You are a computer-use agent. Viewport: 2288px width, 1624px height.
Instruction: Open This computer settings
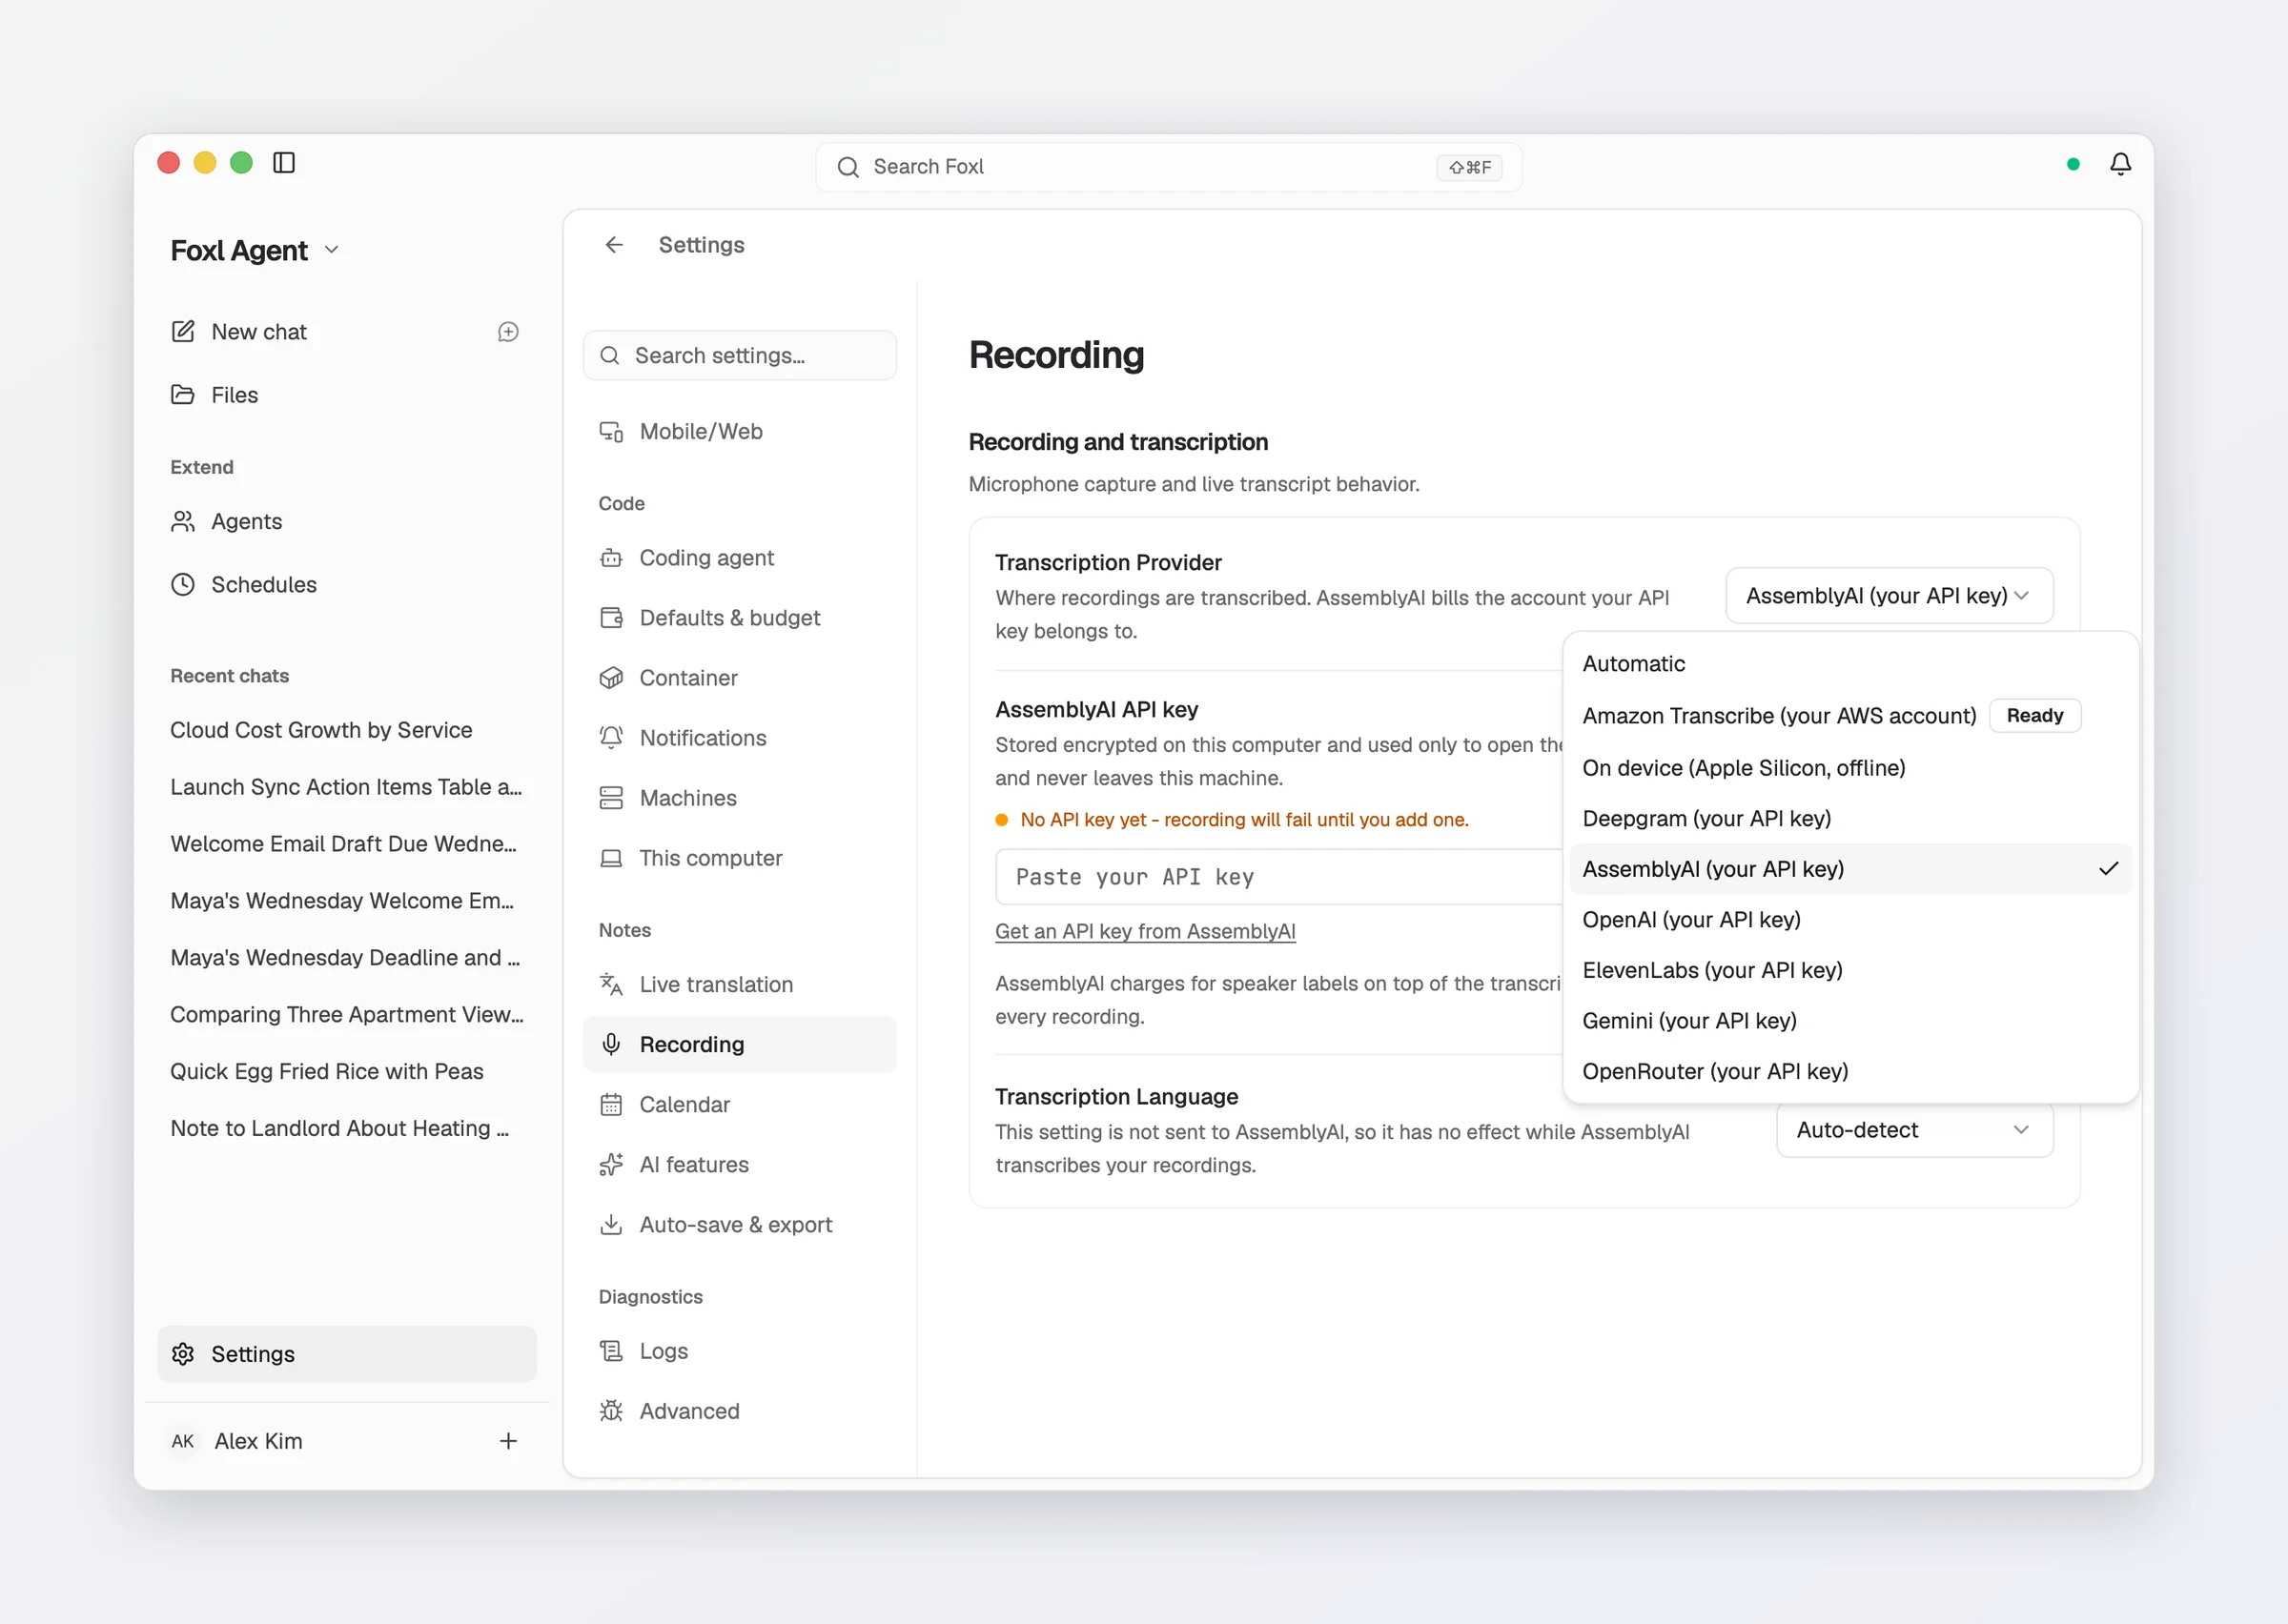coord(739,858)
